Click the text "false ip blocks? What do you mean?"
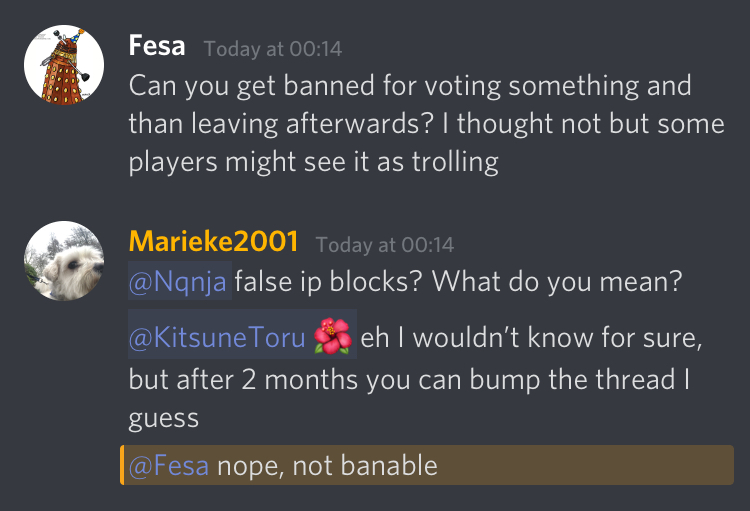This screenshot has height=511, width=750. [x=458, y=281]
